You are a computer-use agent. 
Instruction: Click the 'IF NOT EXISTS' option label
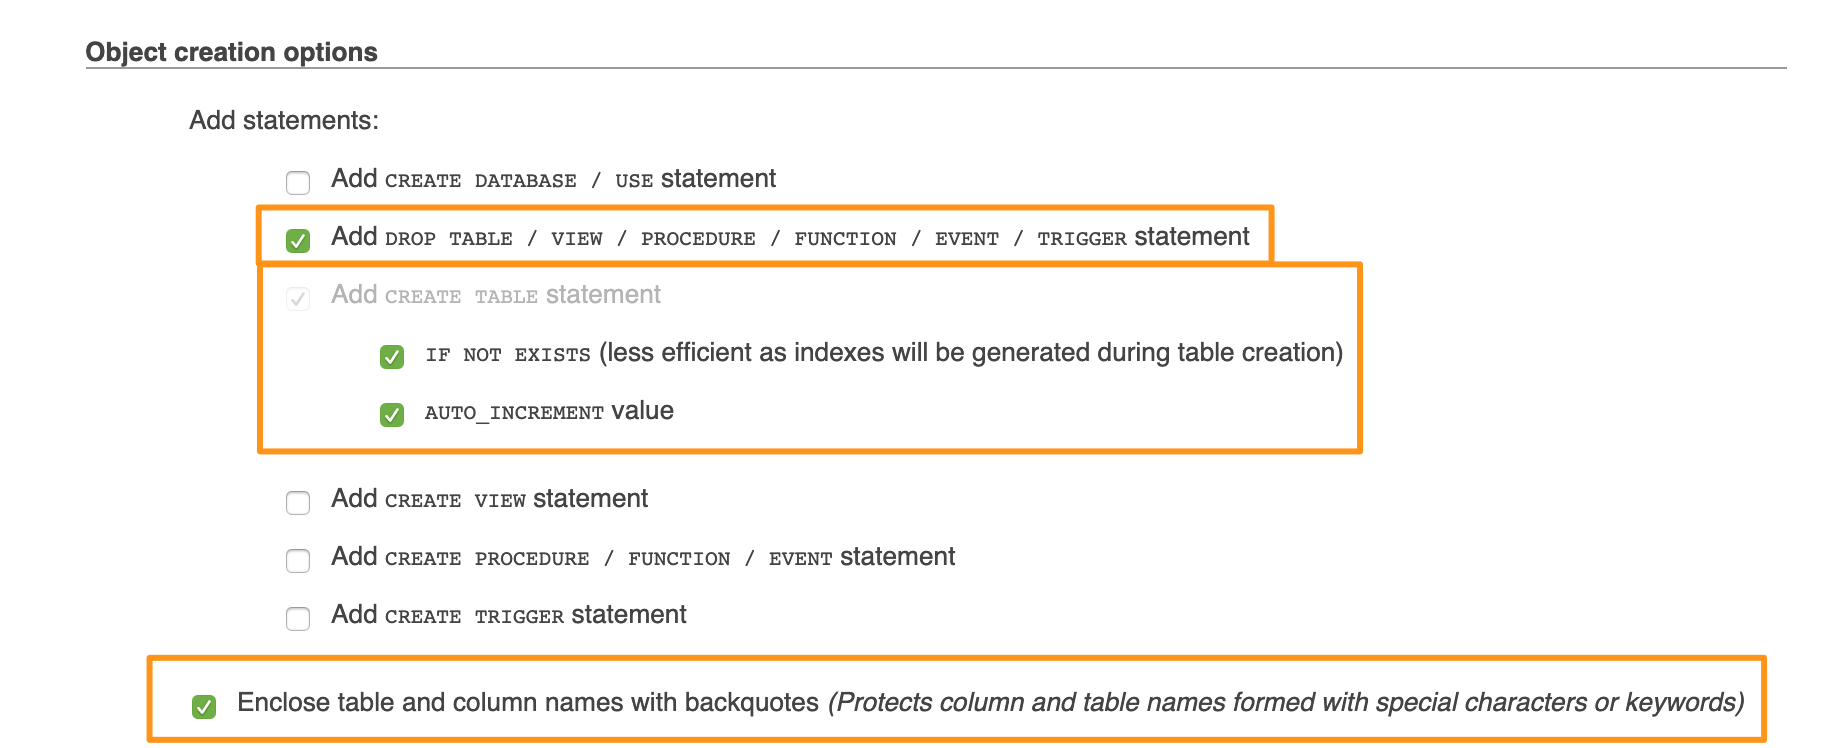click(883, 353)
